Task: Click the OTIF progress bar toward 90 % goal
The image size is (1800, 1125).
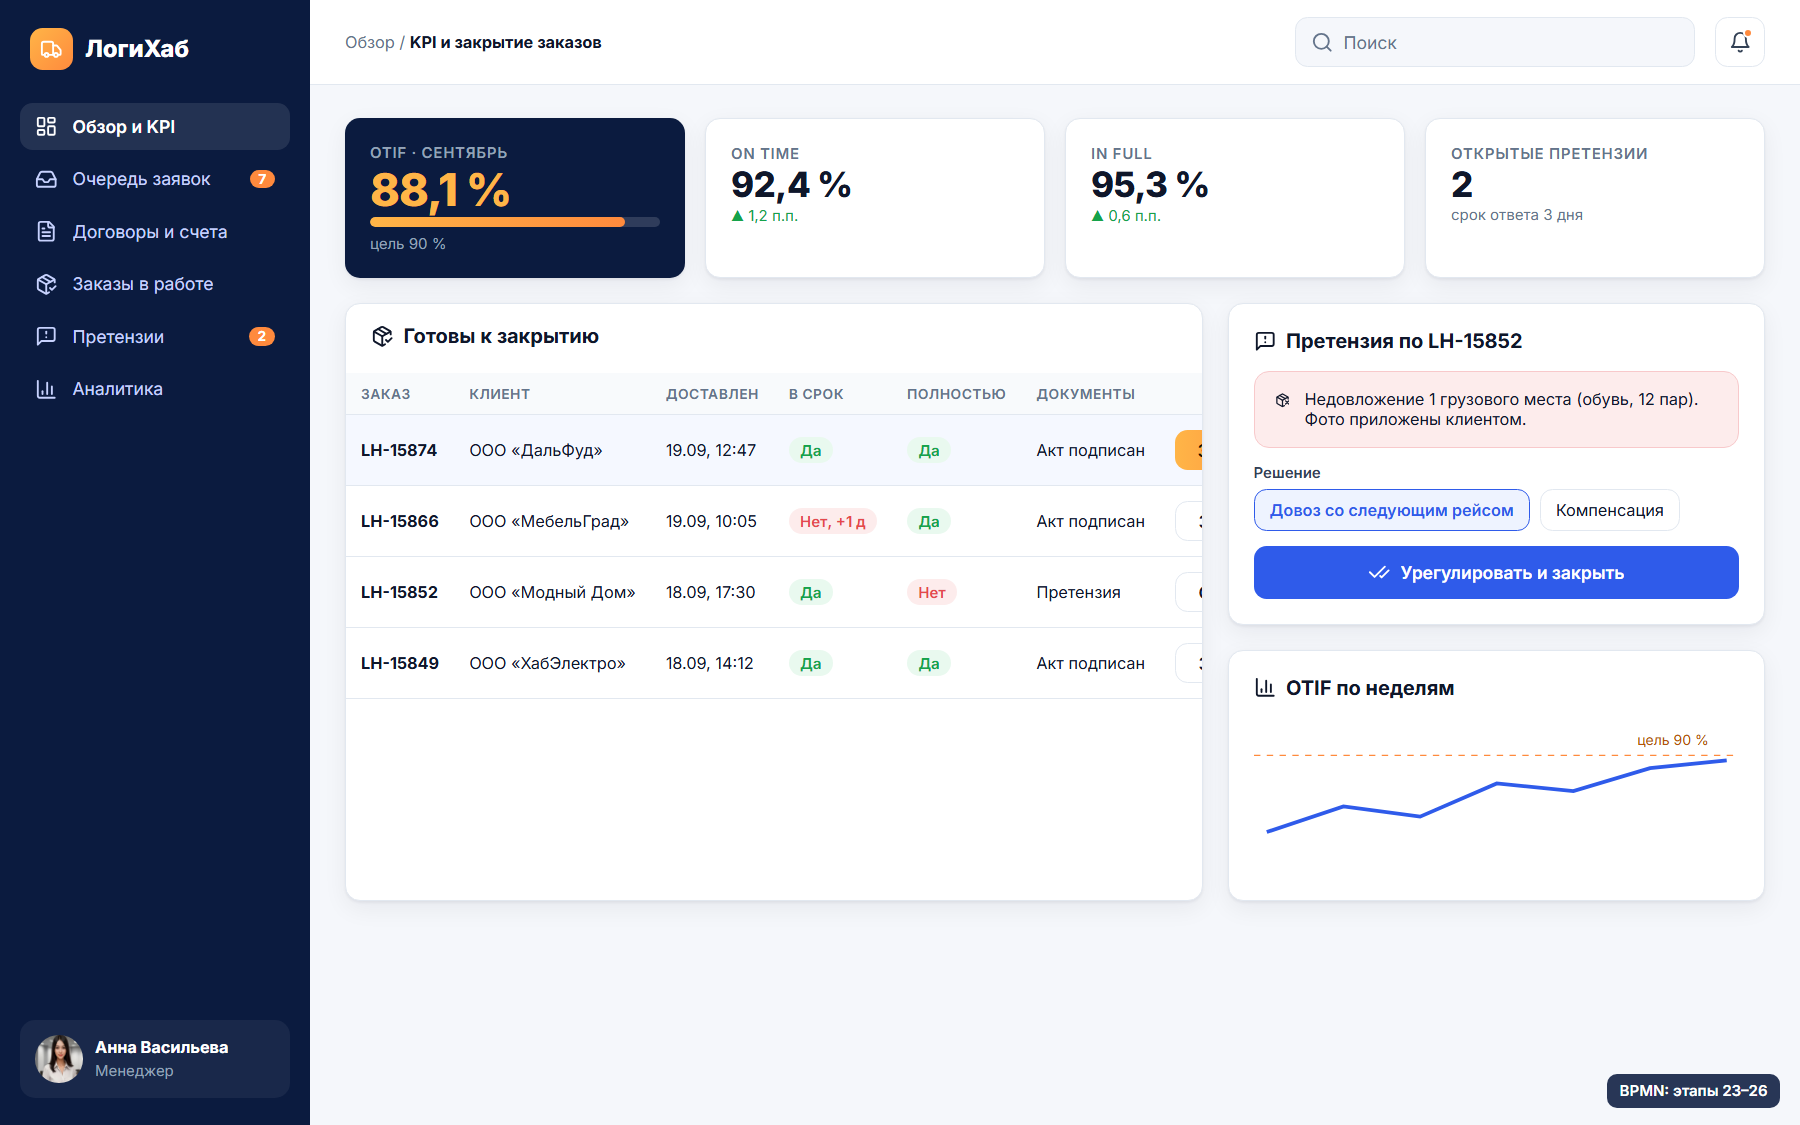Action: [x=515, y=222]
